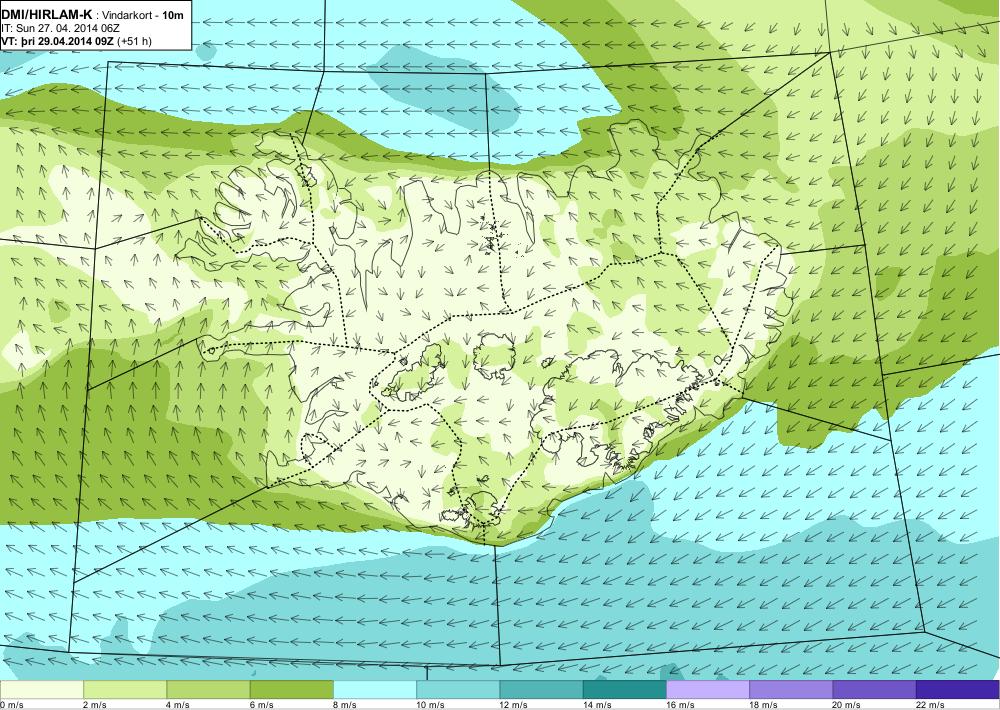
Task: Select the "6 m/s" legend label
Action: [x=261, y=705]
